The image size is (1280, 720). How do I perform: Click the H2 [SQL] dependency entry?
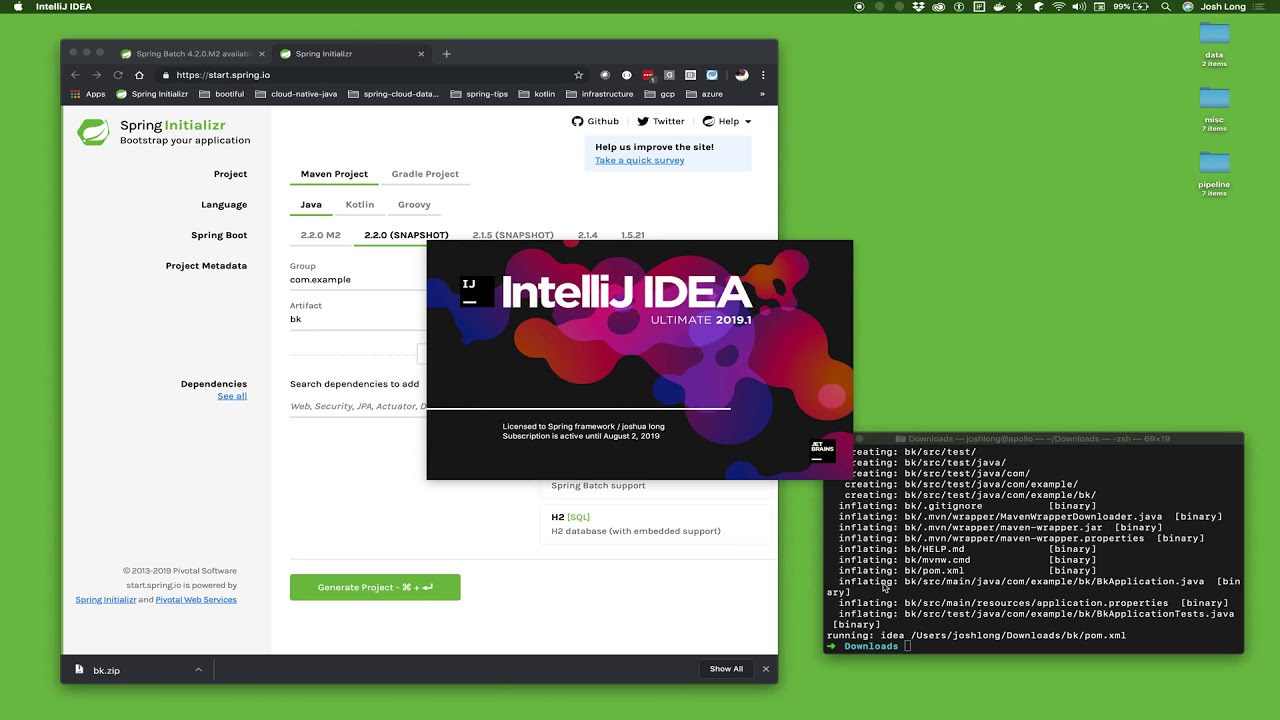point(655,524)
